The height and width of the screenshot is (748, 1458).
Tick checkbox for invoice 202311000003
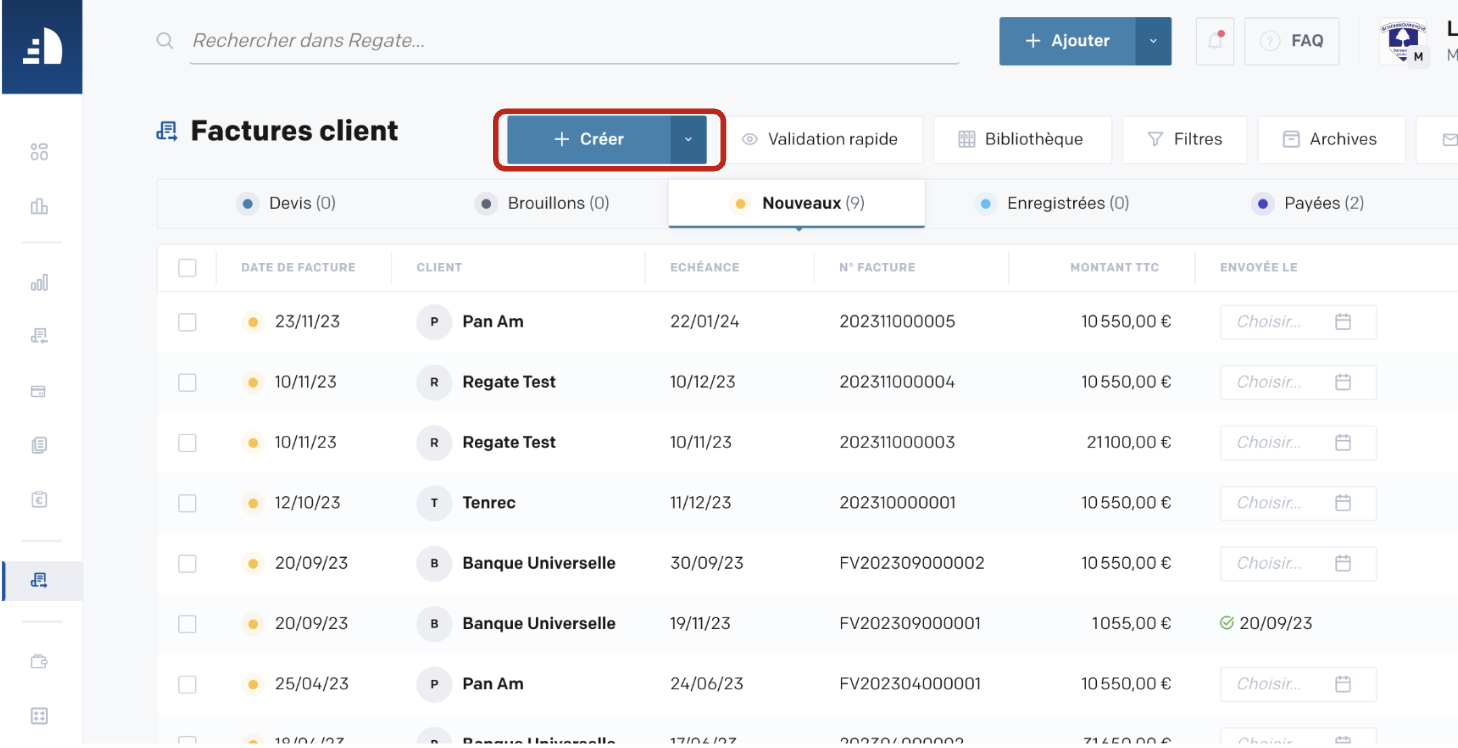pyautogui.click(x=187, y=442)
